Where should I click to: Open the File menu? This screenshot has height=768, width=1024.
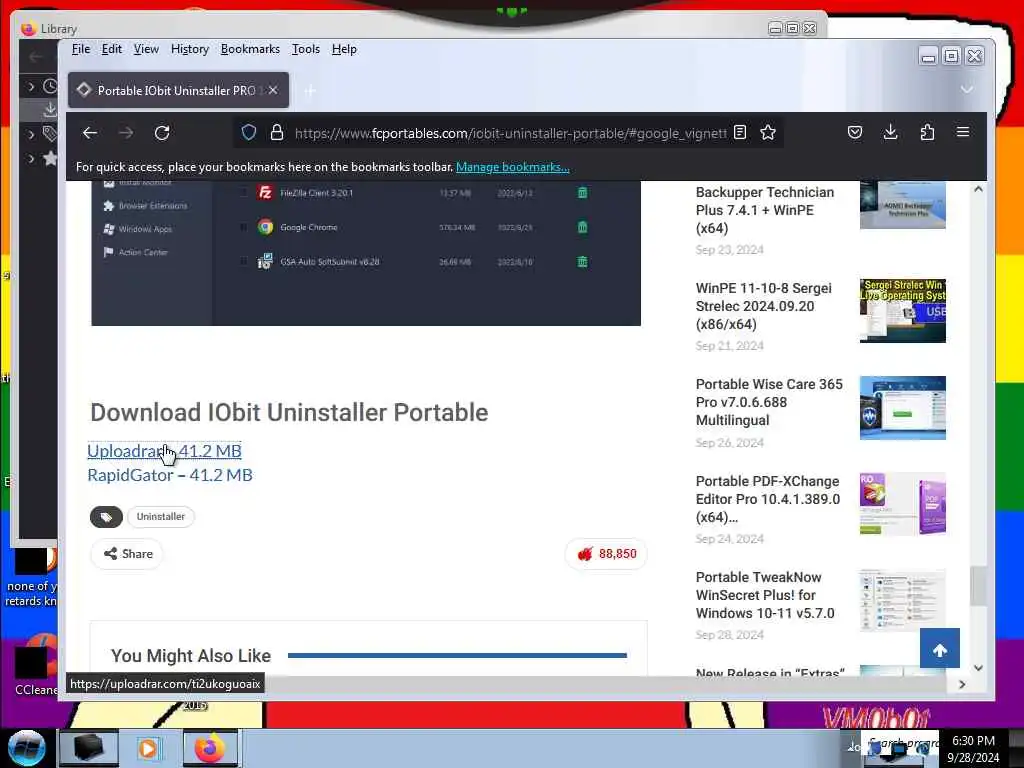coord(81,49)
